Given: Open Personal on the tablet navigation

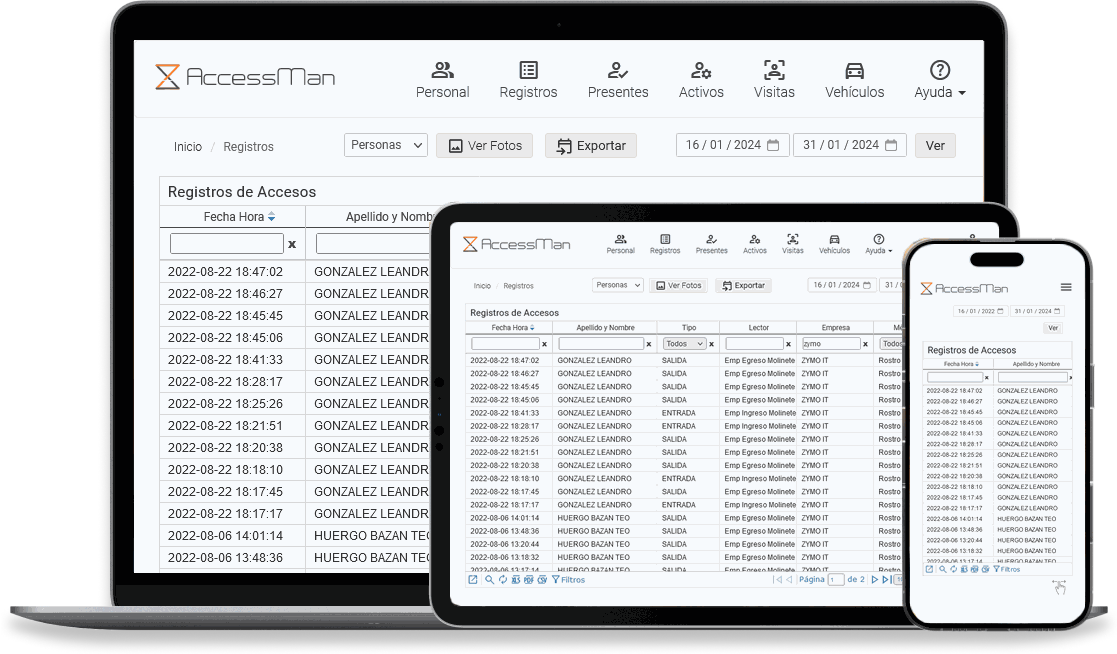Looking at the screenshot, I should (620, 244).
